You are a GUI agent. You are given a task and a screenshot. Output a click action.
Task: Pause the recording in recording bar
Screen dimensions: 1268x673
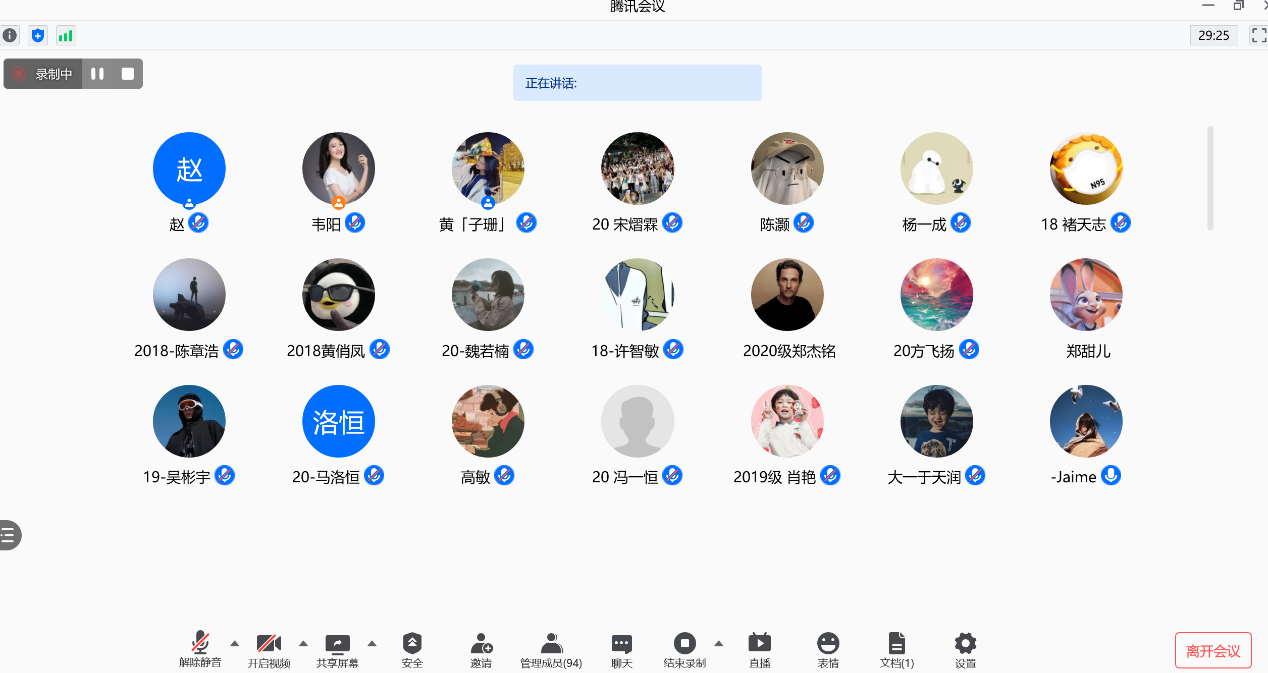97,74
